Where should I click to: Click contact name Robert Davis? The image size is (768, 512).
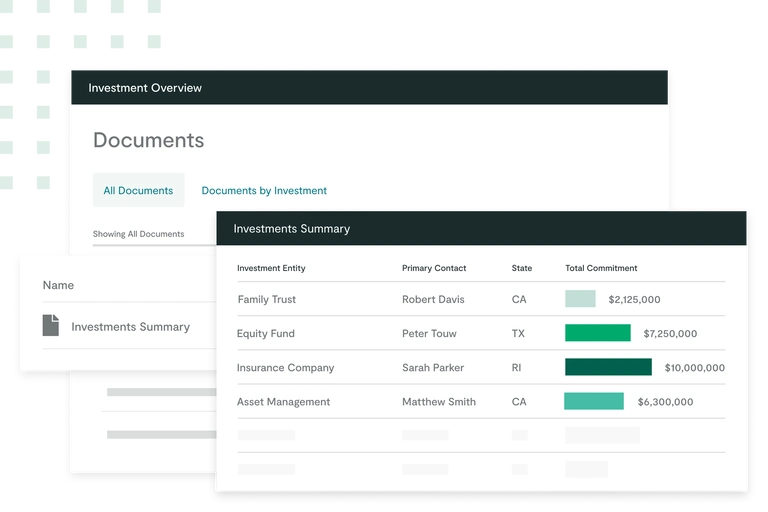pyautogui.click(x=433, y=299)
